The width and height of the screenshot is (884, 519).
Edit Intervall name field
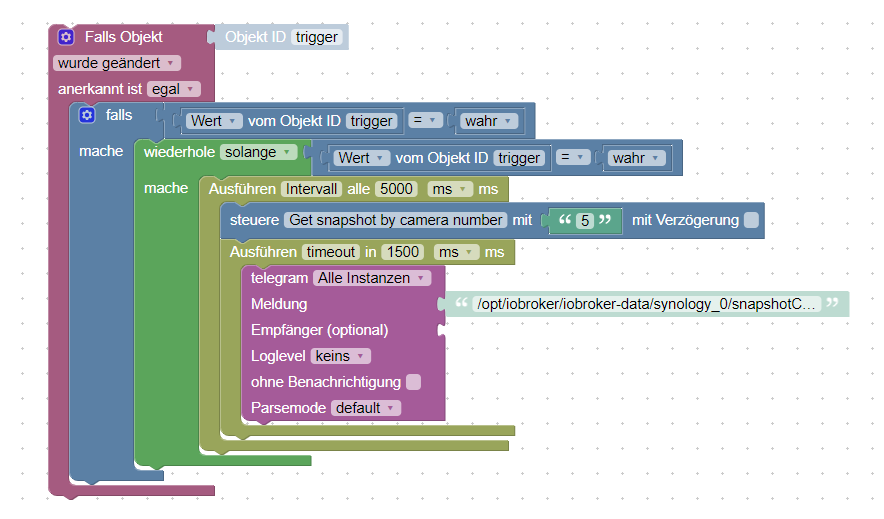(312, 189)
